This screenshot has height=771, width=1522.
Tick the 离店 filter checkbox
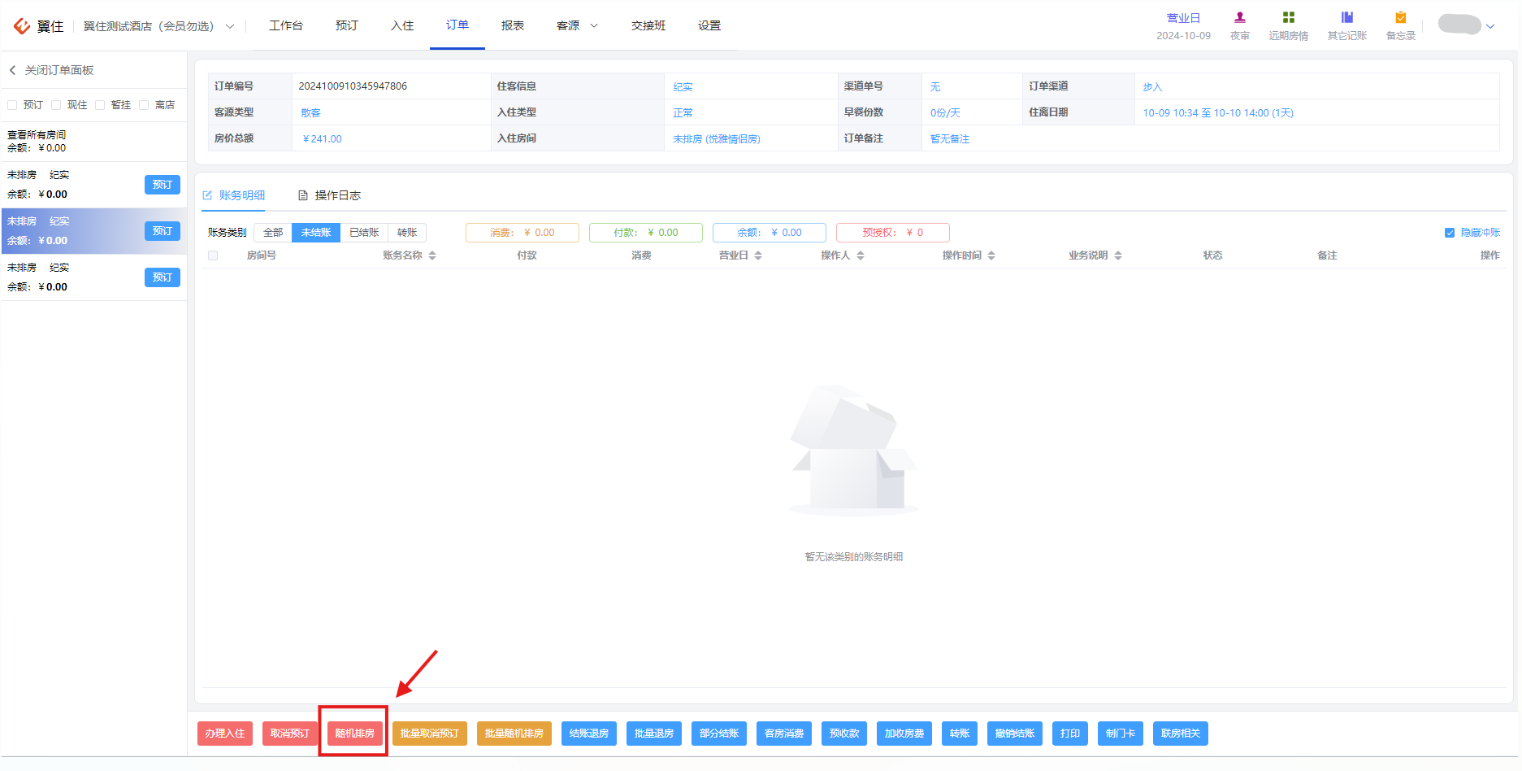click(144, 104)
